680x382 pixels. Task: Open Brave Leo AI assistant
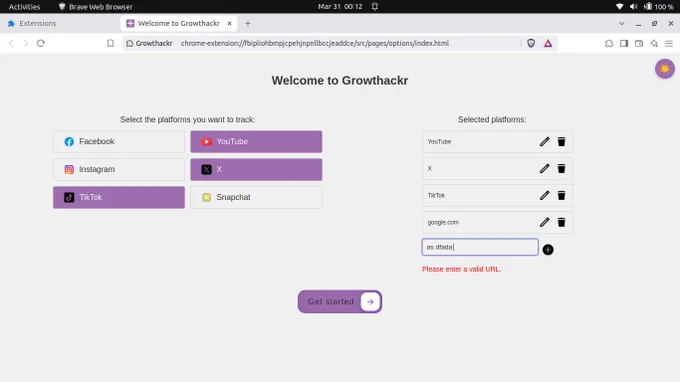click(654, 43)
